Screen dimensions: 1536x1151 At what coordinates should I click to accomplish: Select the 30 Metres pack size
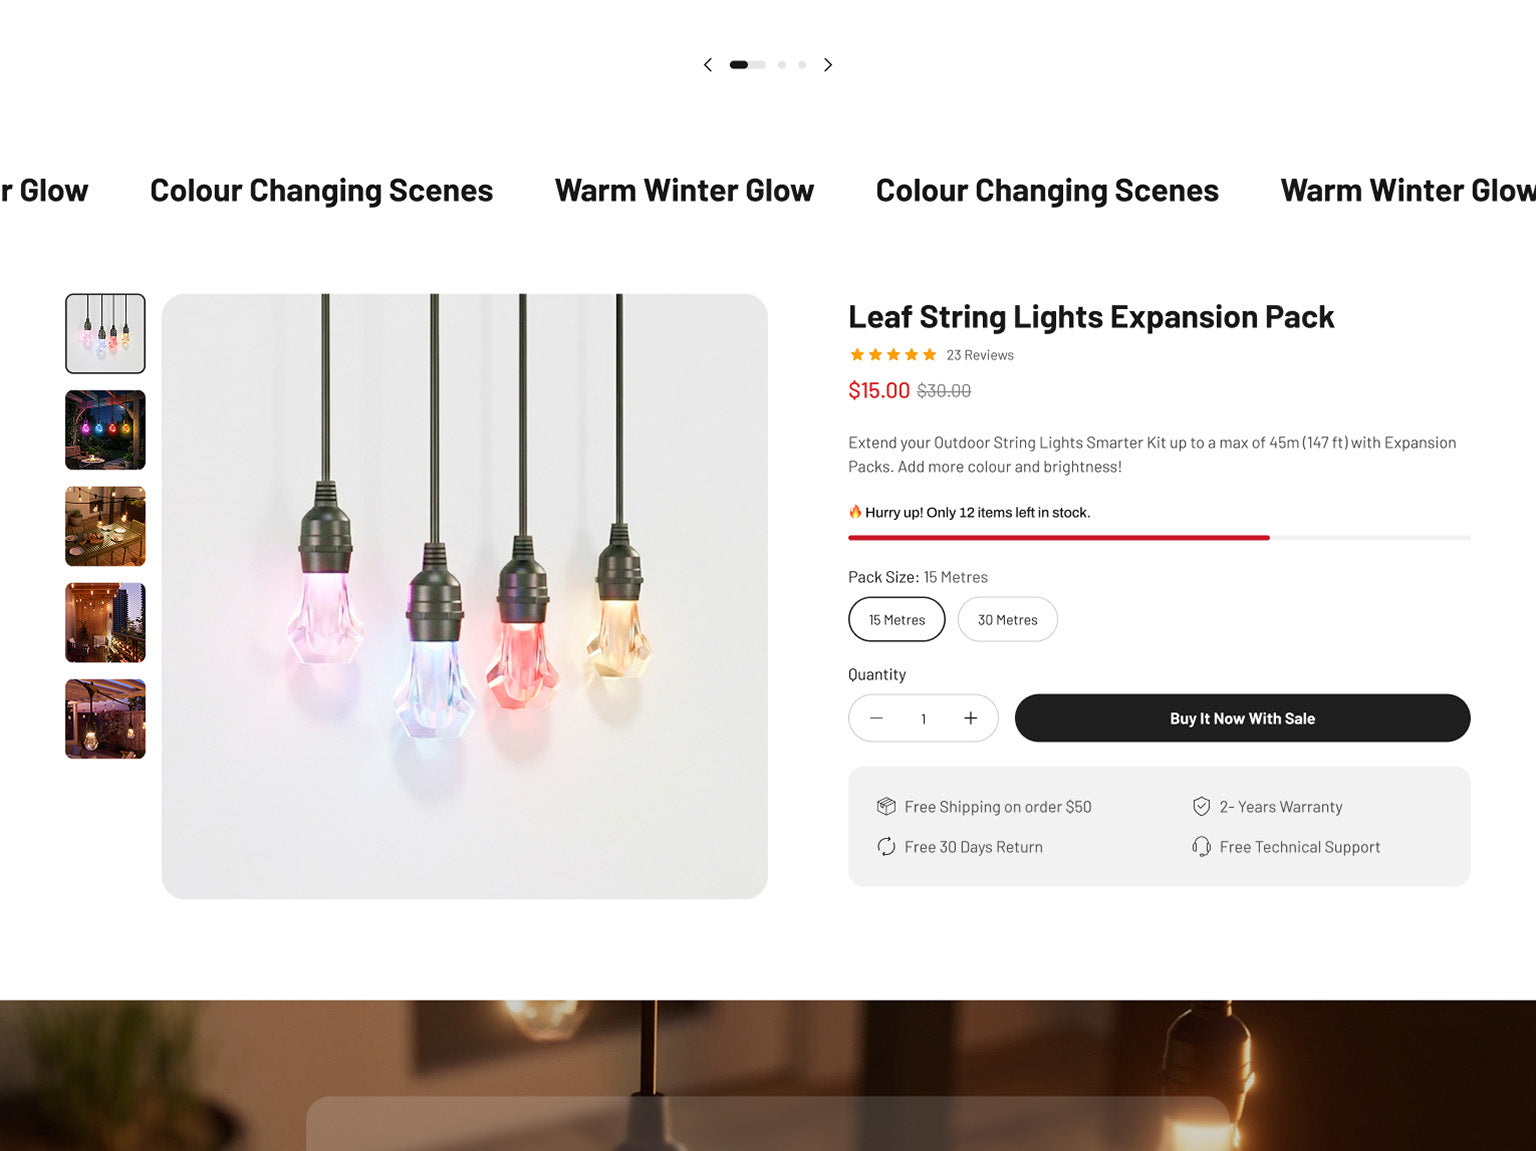[x=1007, y=620]
